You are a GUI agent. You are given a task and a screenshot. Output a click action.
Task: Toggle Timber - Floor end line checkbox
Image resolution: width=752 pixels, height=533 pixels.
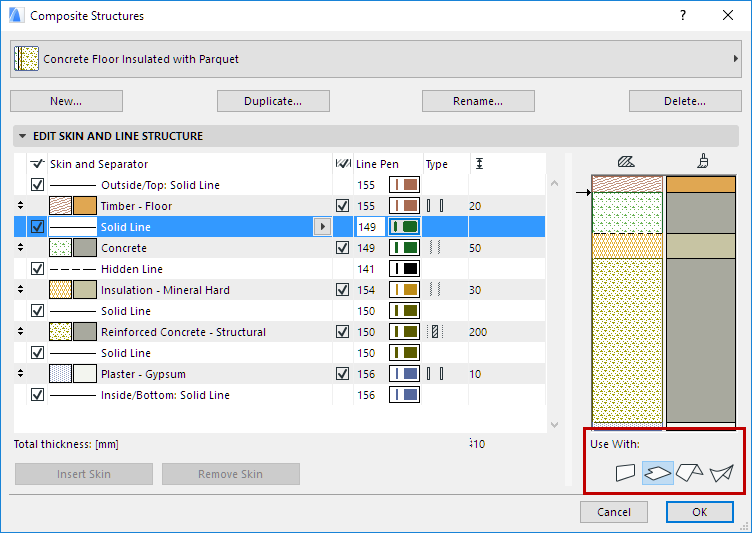click(x=342, y=206)
